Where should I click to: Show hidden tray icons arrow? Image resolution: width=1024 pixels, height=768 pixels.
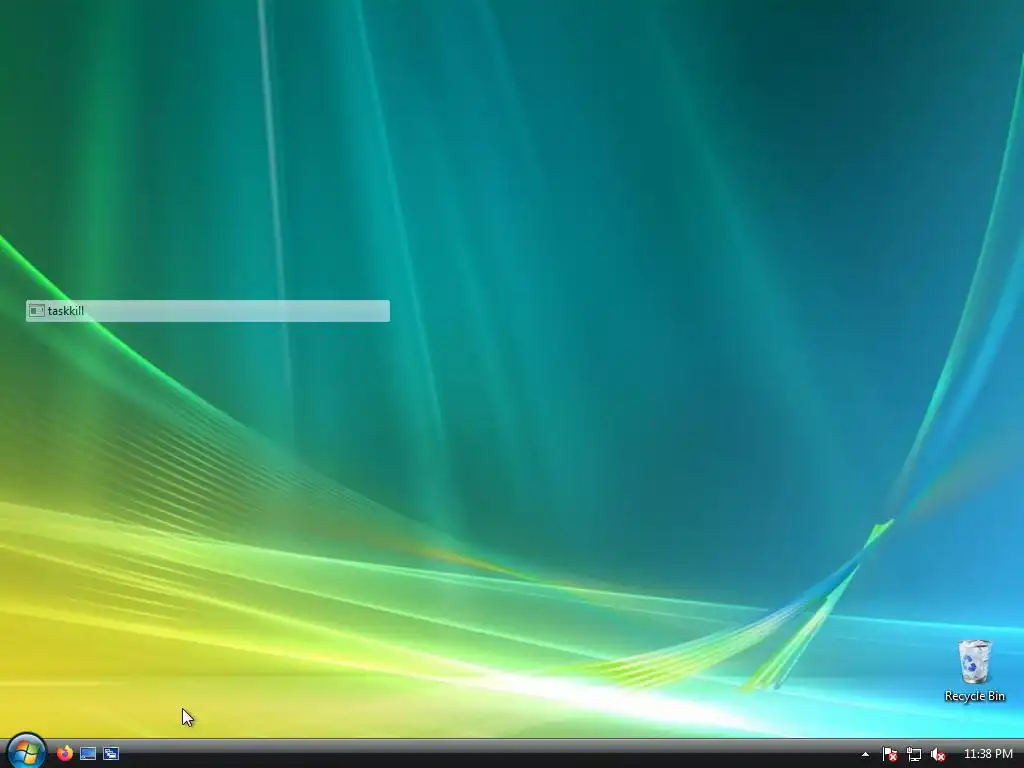point(865,754)
